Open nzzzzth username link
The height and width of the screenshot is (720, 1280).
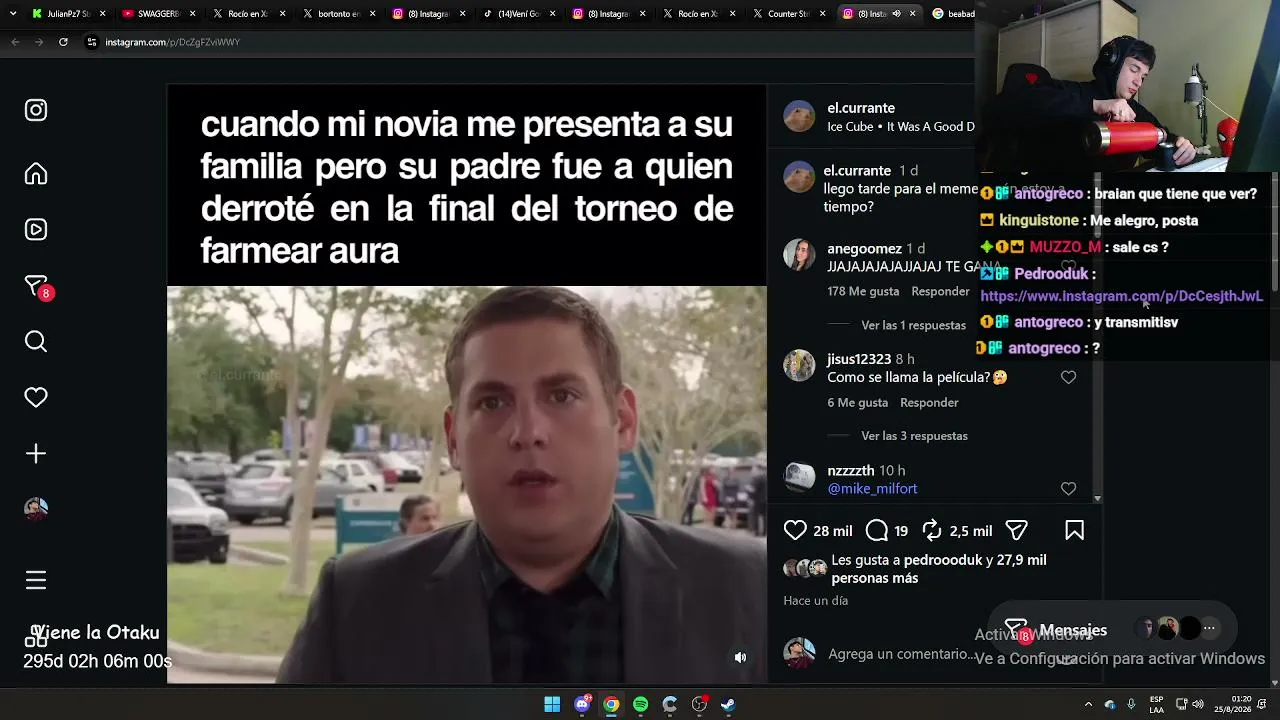click(x=851, y=470)
